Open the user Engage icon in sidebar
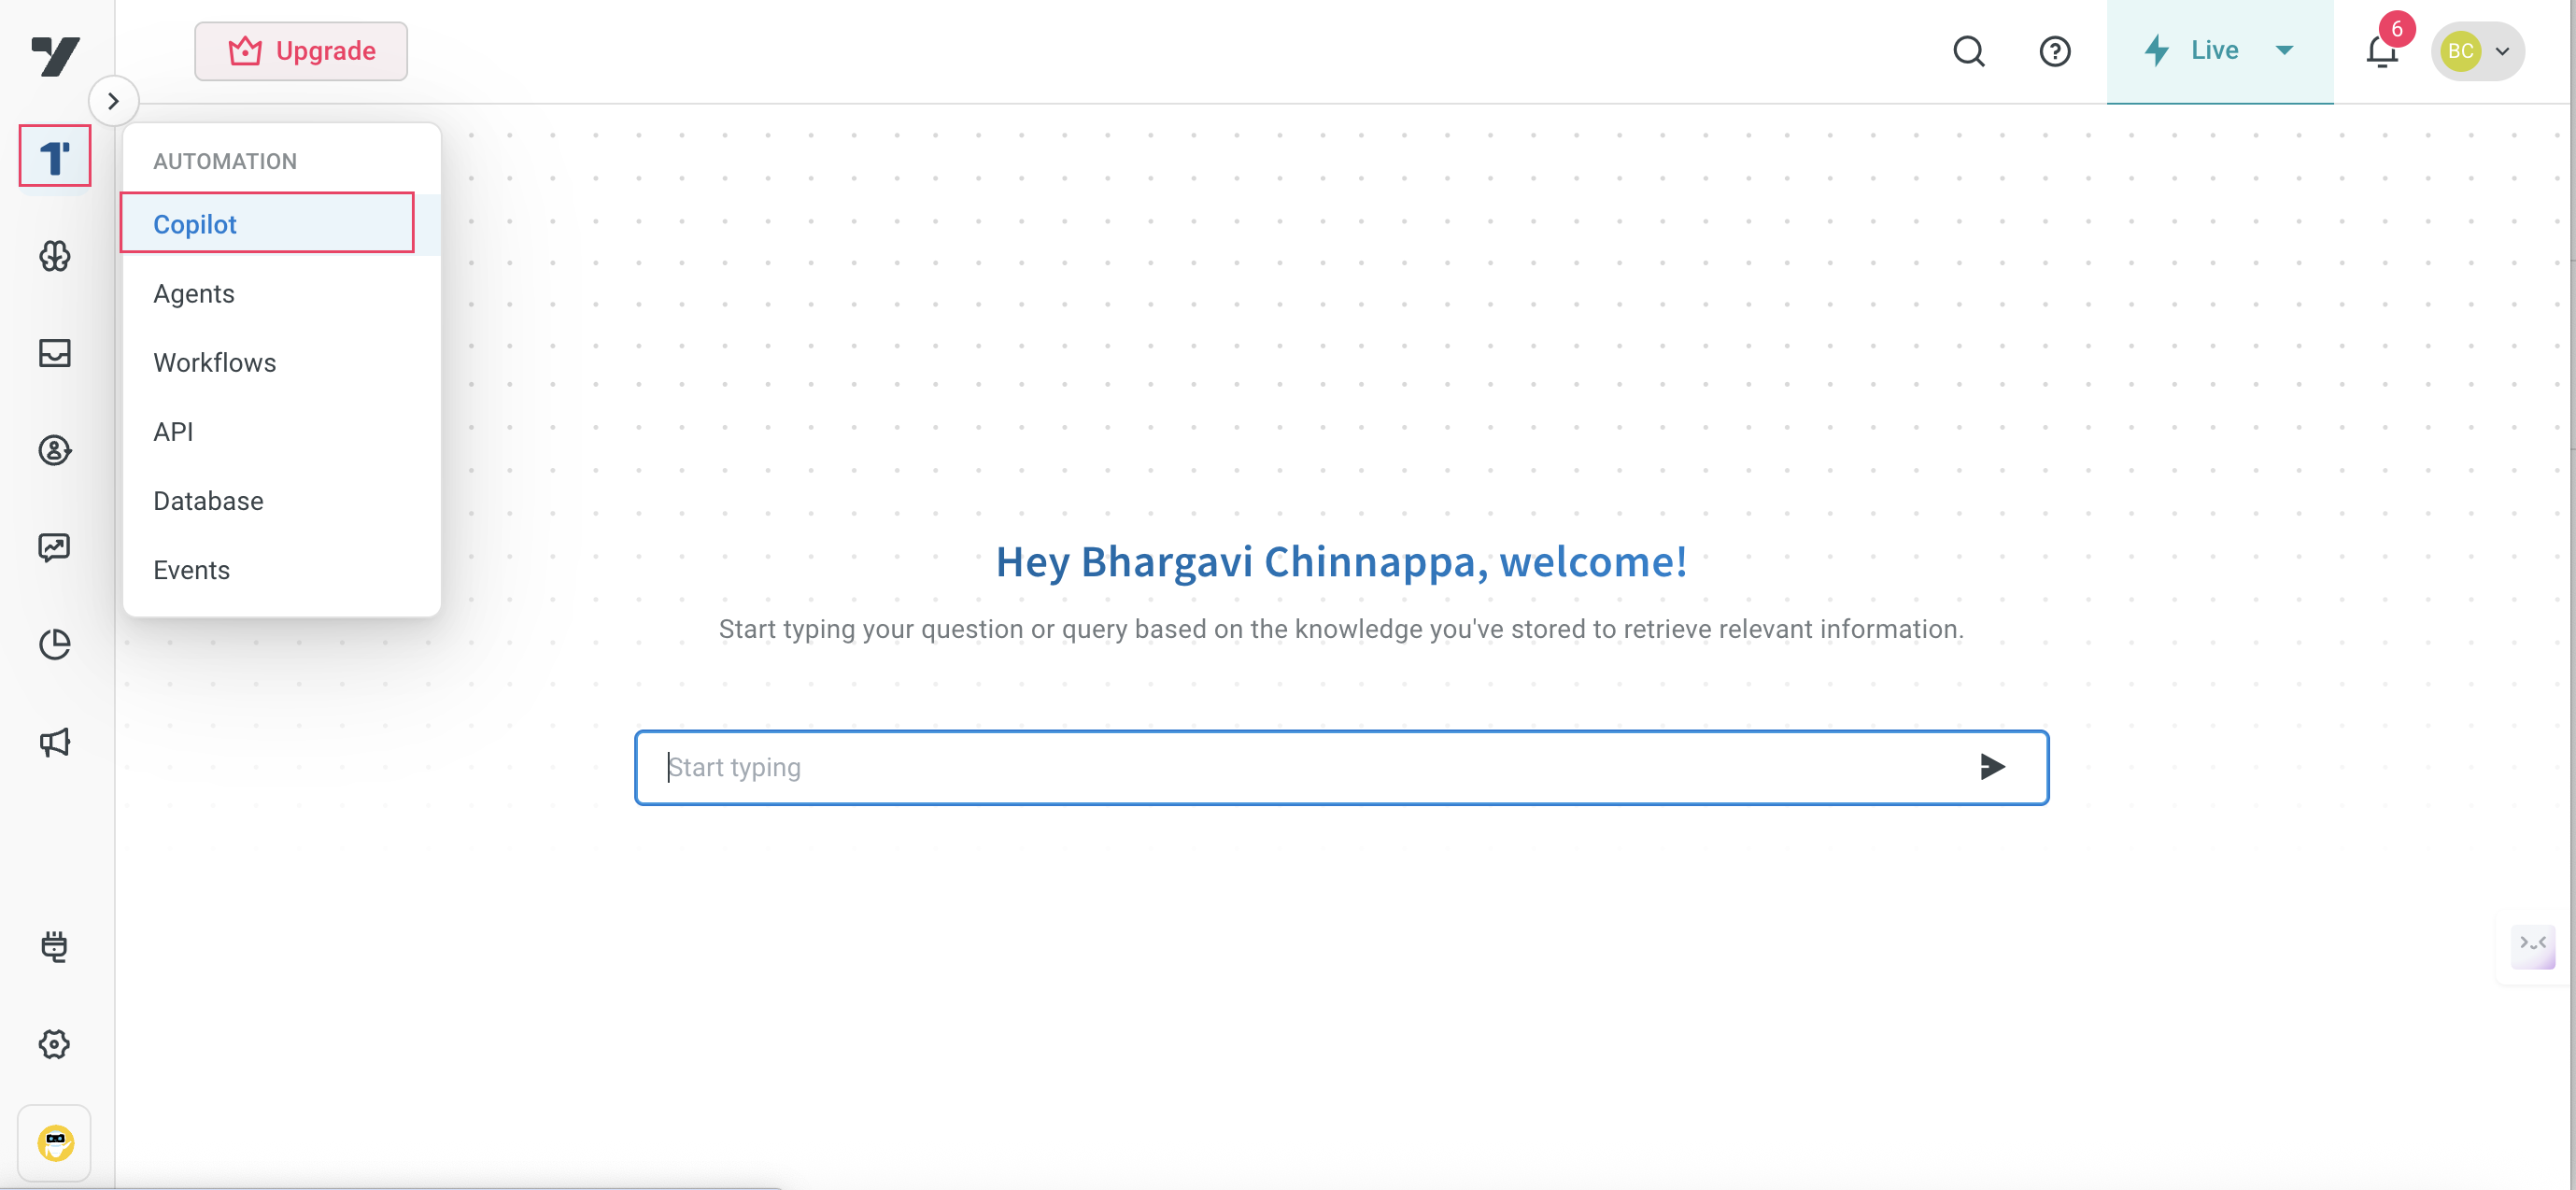The height and width of the screenshot is (1190, 2576). (55, 450)
